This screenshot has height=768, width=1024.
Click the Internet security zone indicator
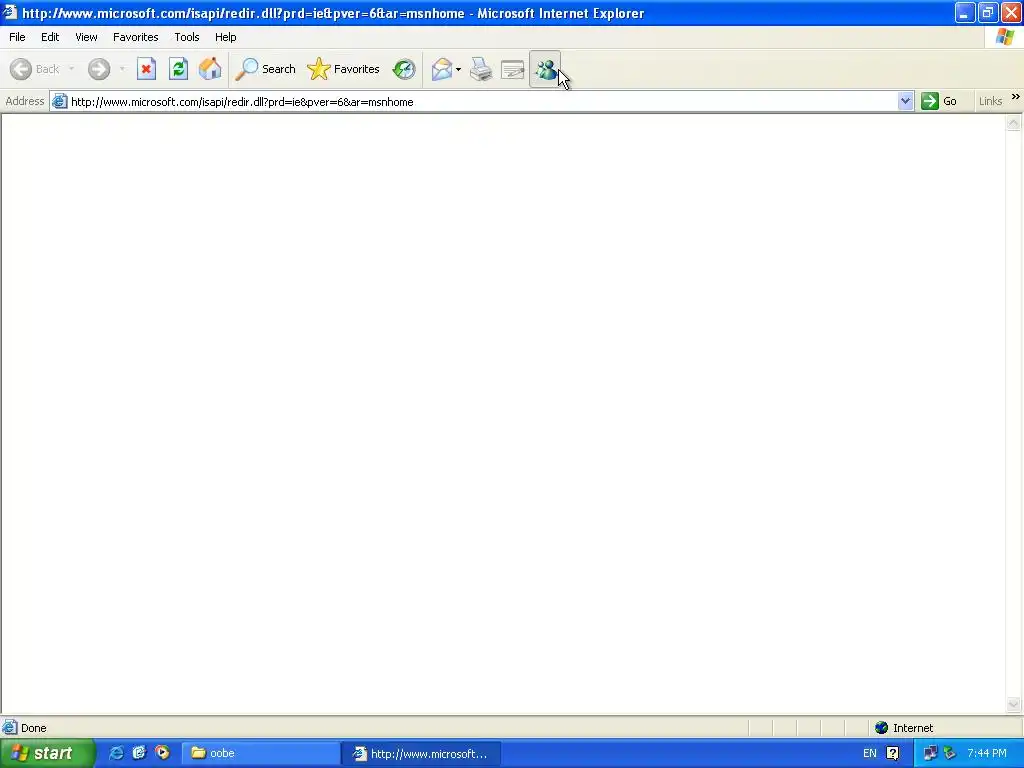pyautogui.click(x=904, y=728)
